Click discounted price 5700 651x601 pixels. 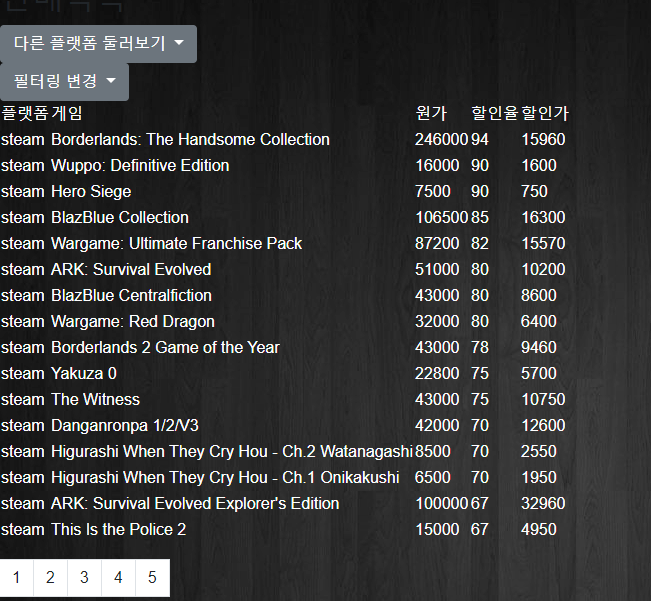538,374
